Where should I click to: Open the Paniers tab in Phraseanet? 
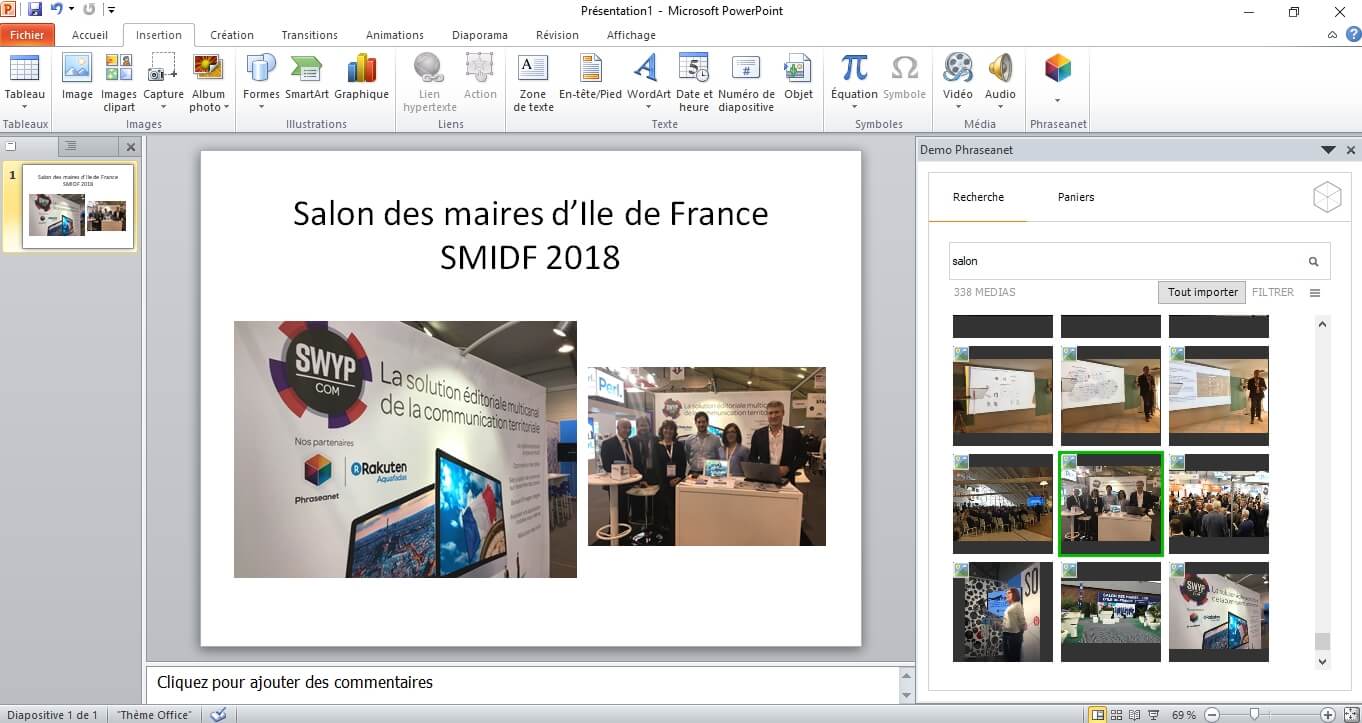[x=1076, y=197]
